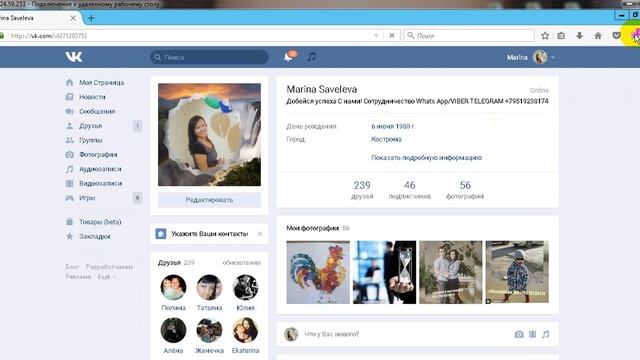Dismiss the Укажите Ваши контакты banner
The height and width of the screenshot is (360, 640).
(x=260, y=234)
